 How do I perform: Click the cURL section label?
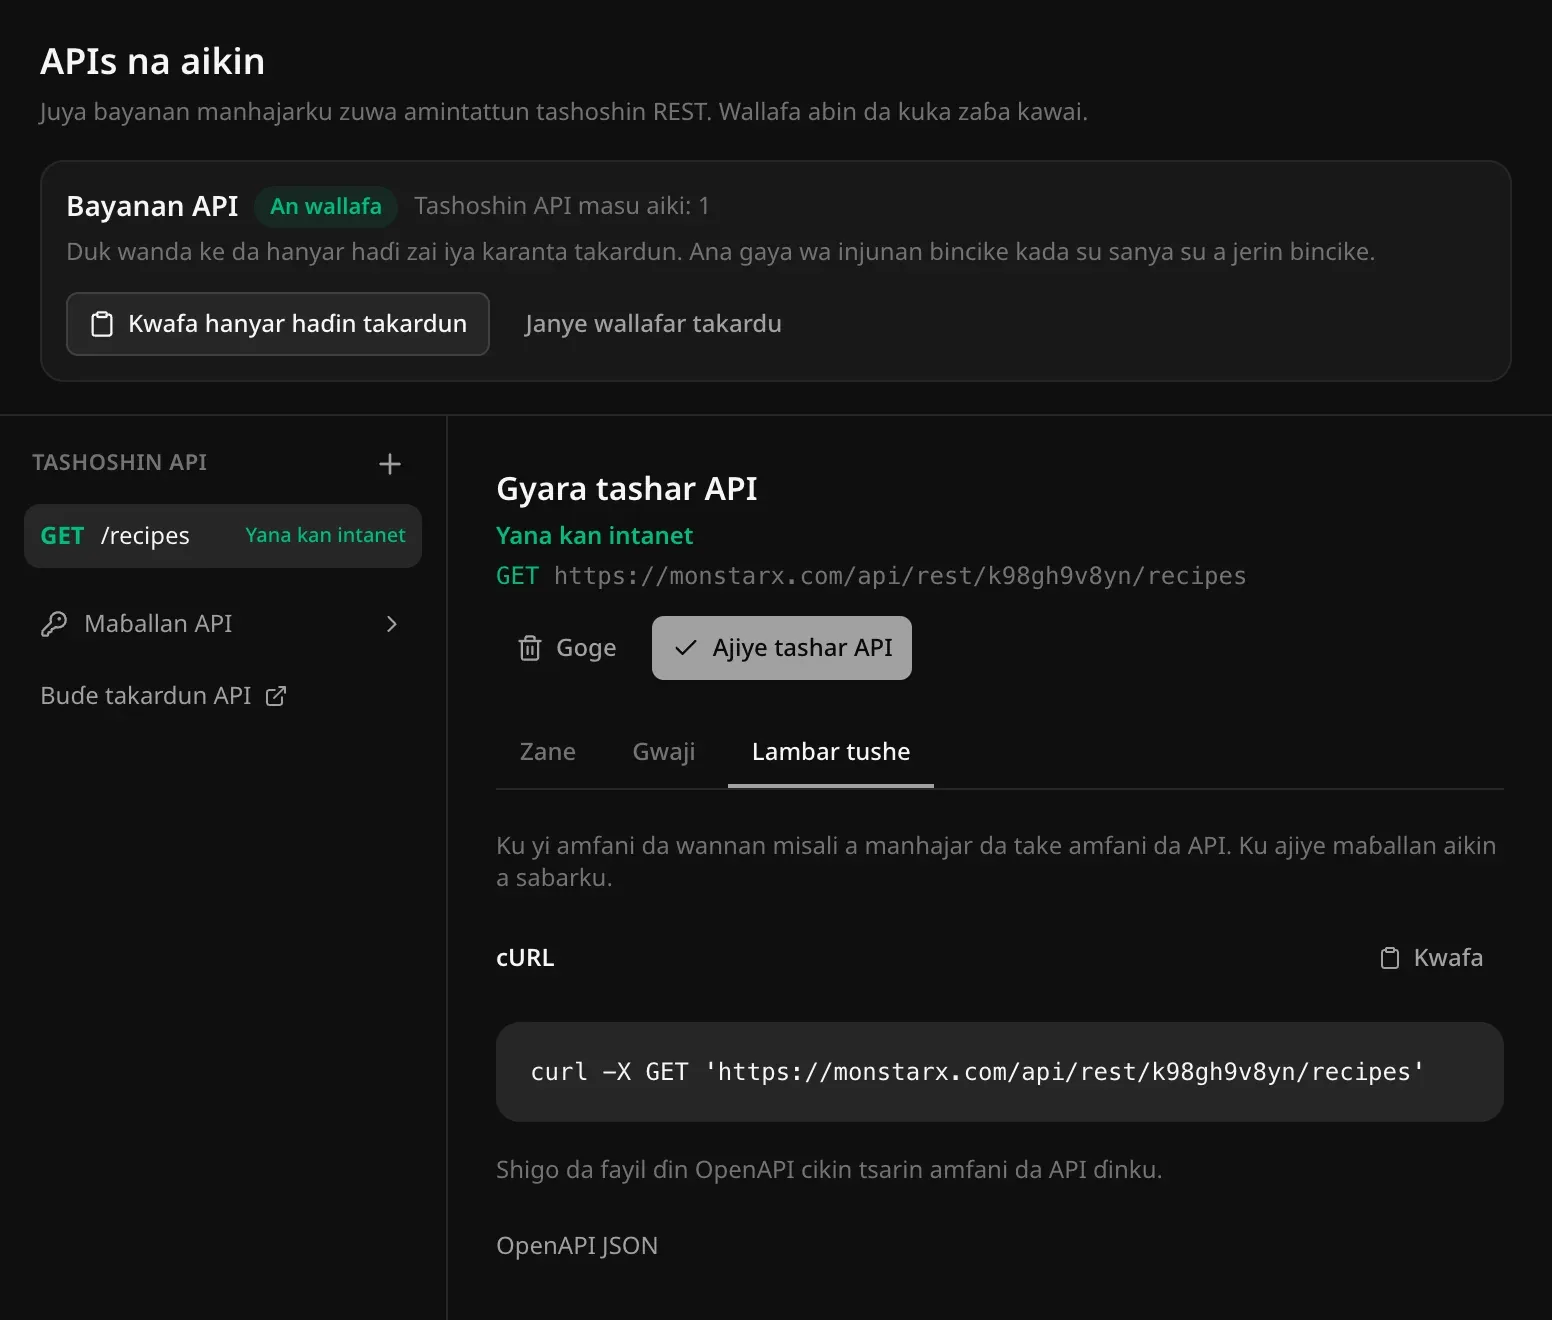[525, 958]
